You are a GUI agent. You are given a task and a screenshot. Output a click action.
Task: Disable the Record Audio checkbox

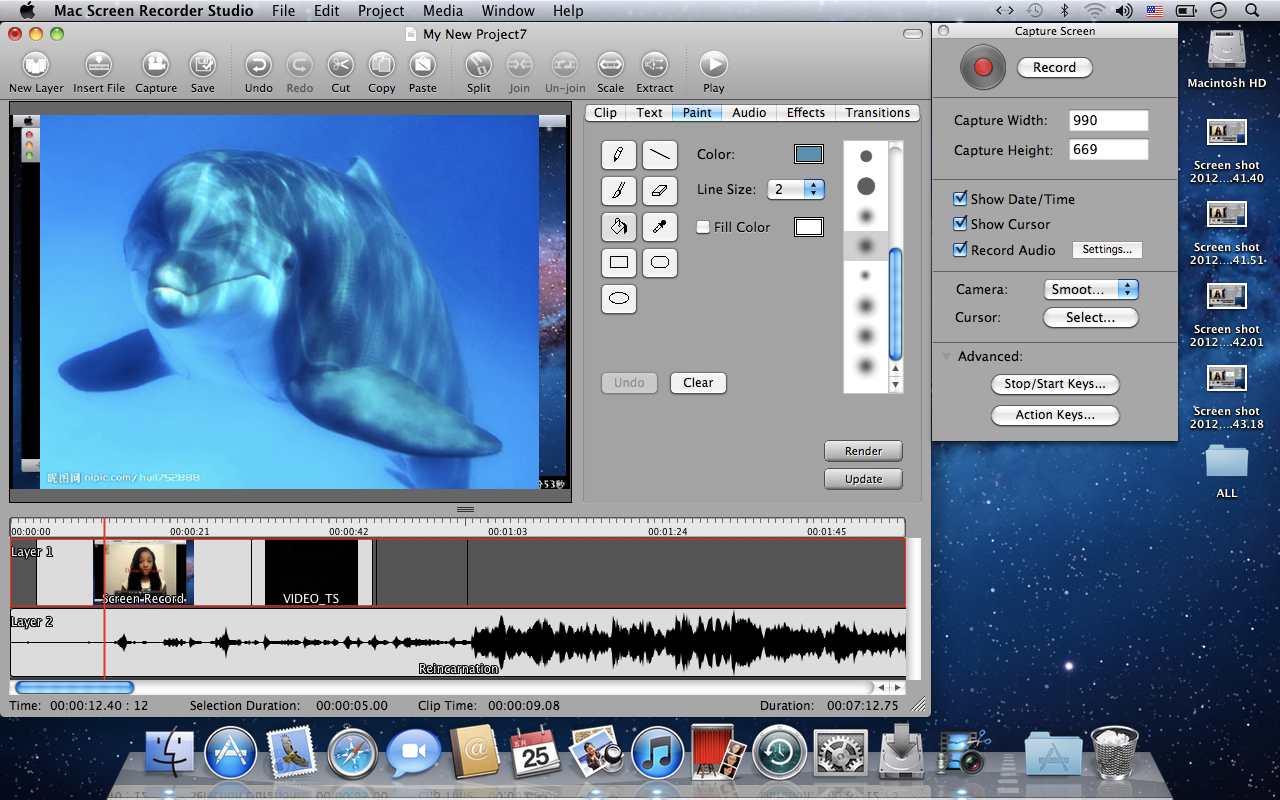tap(960, 250)
